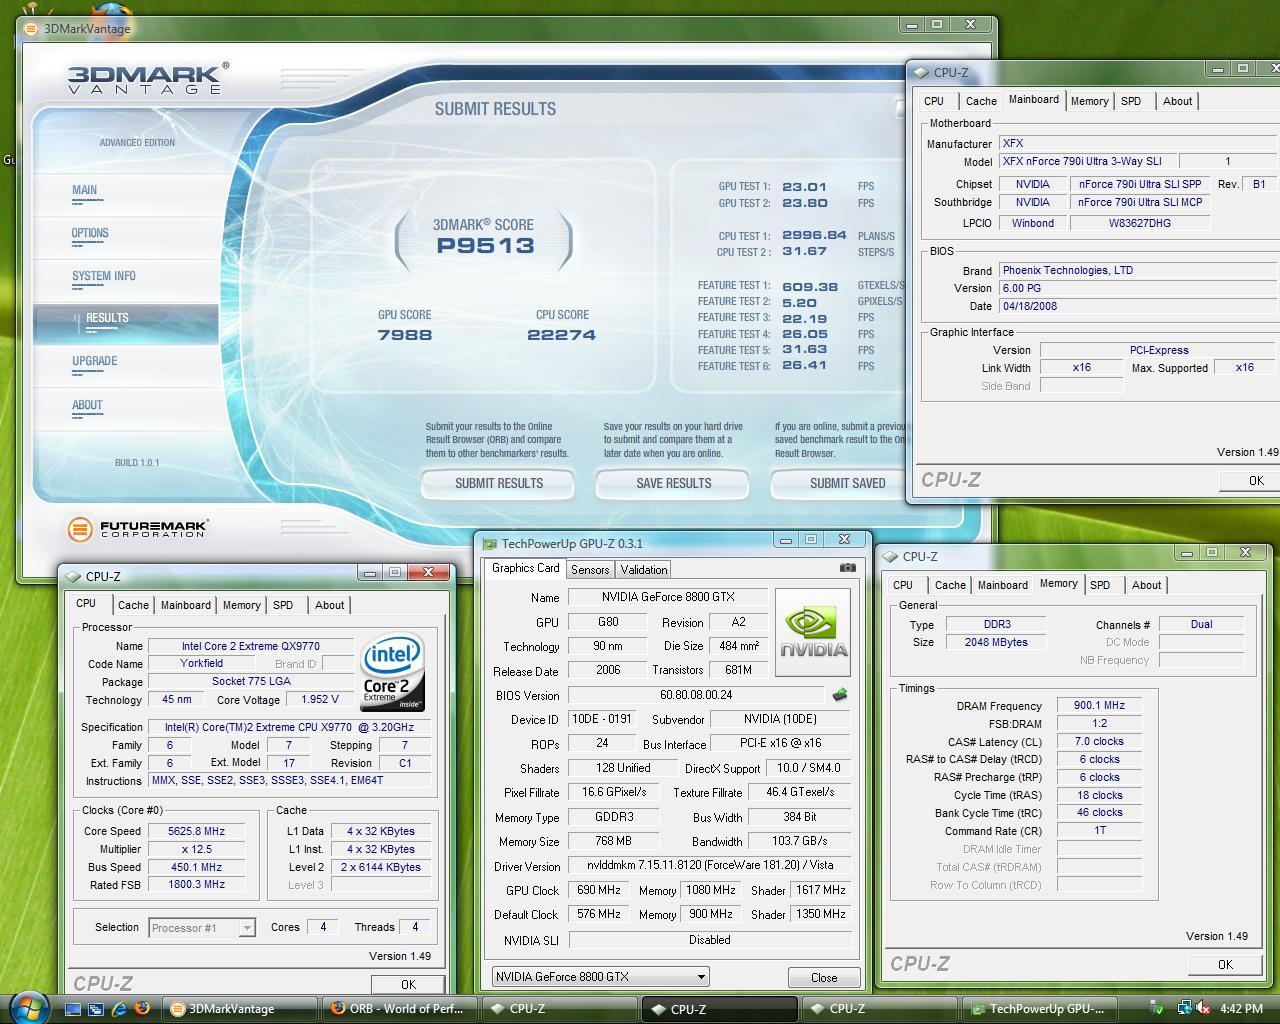Open the Processor #1 selection dropdown

tap(202, 928)
